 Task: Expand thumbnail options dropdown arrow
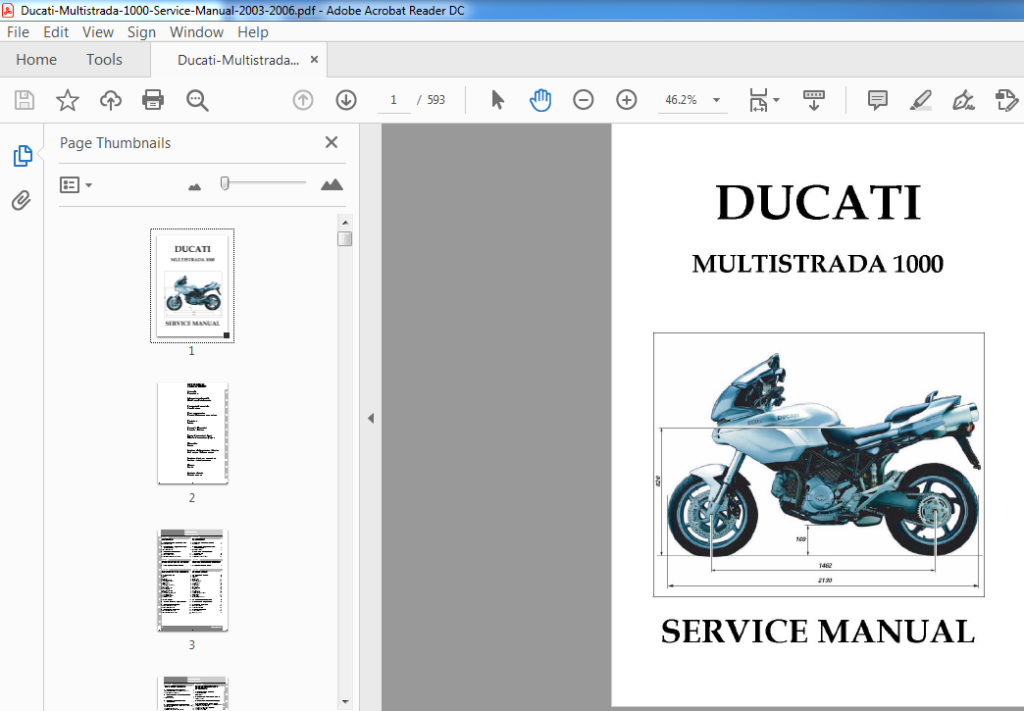89,185
